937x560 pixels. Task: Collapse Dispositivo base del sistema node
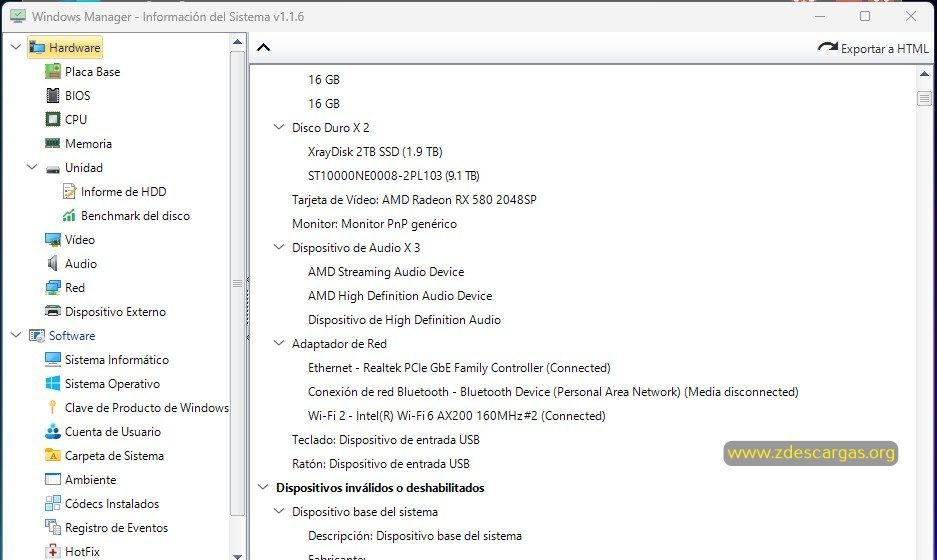point(278,511)
